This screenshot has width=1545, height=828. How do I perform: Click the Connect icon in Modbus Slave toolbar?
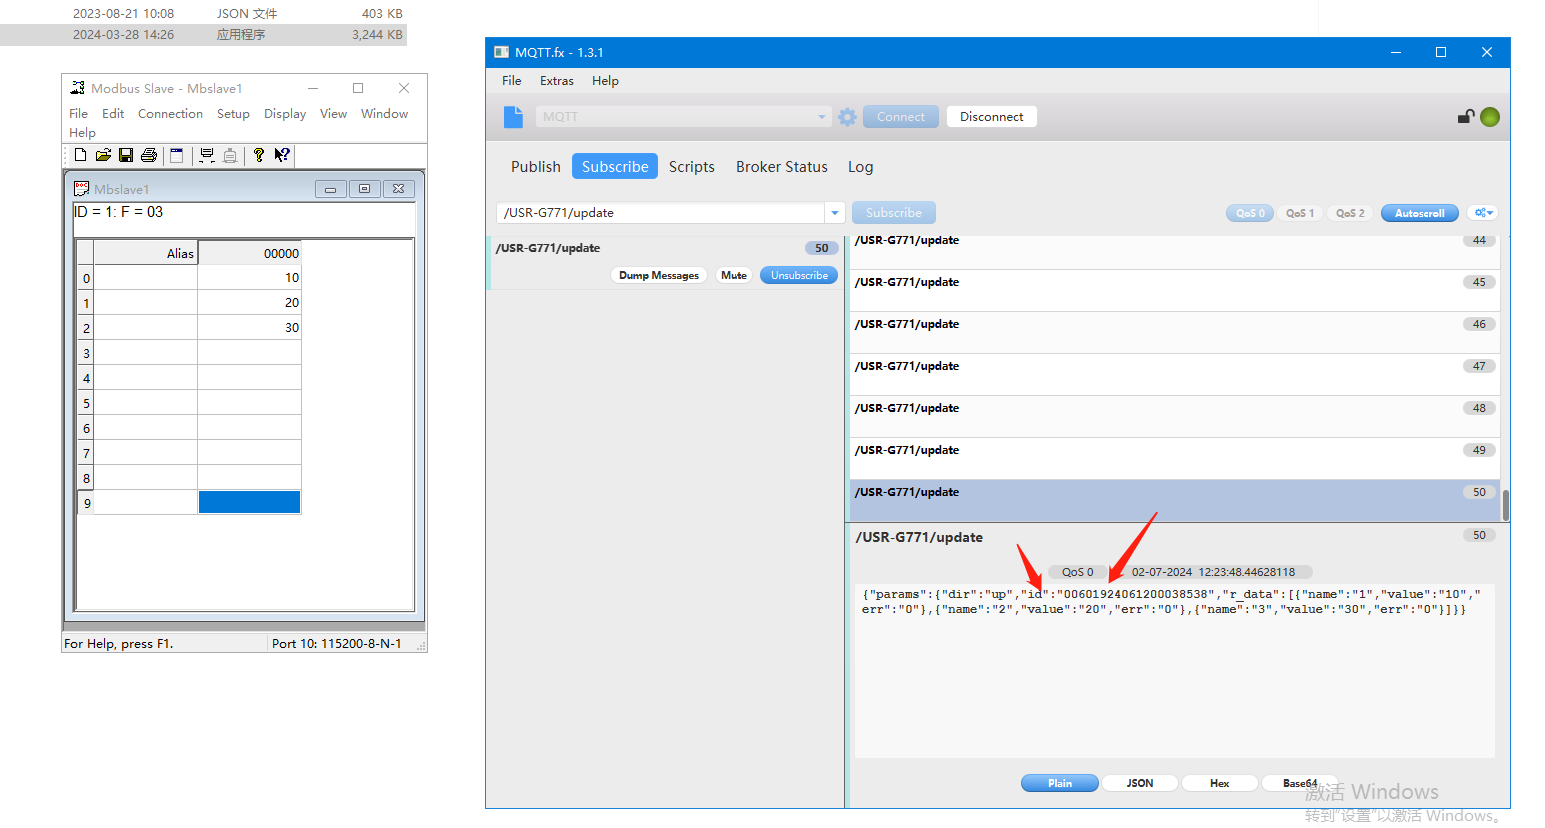tap(207, 155)
